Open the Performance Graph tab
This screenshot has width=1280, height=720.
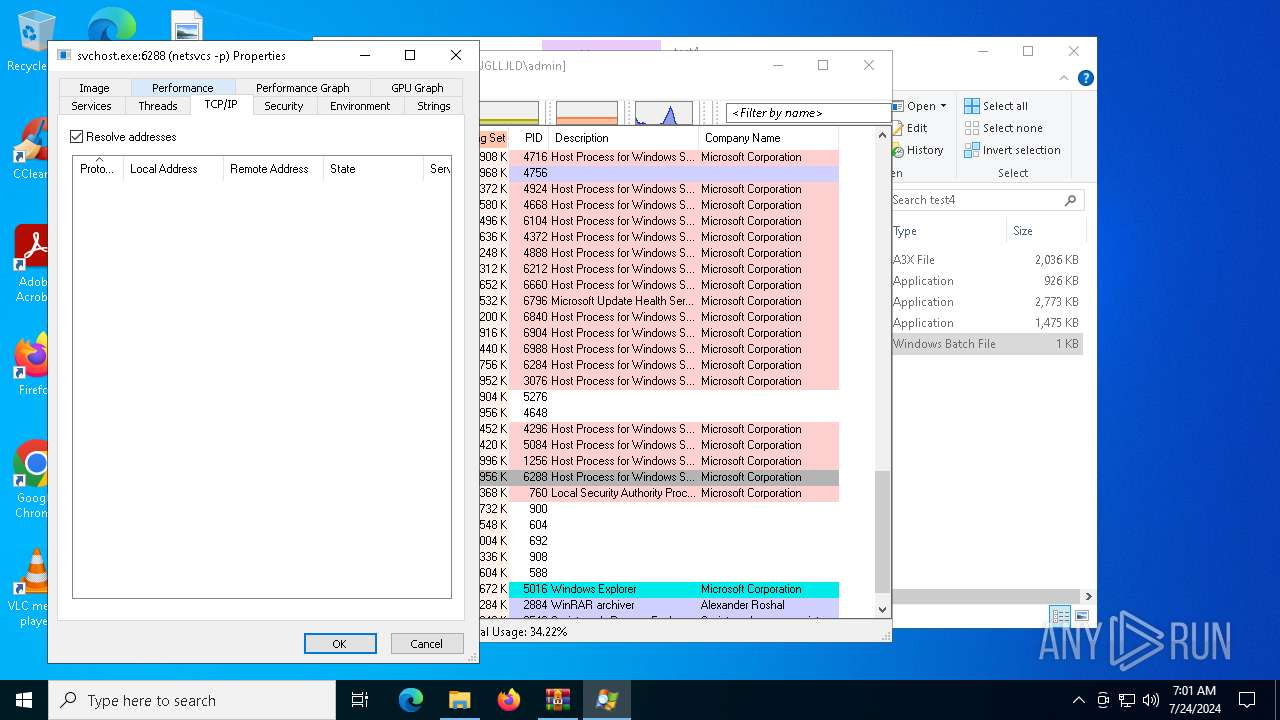pos(302,88)
